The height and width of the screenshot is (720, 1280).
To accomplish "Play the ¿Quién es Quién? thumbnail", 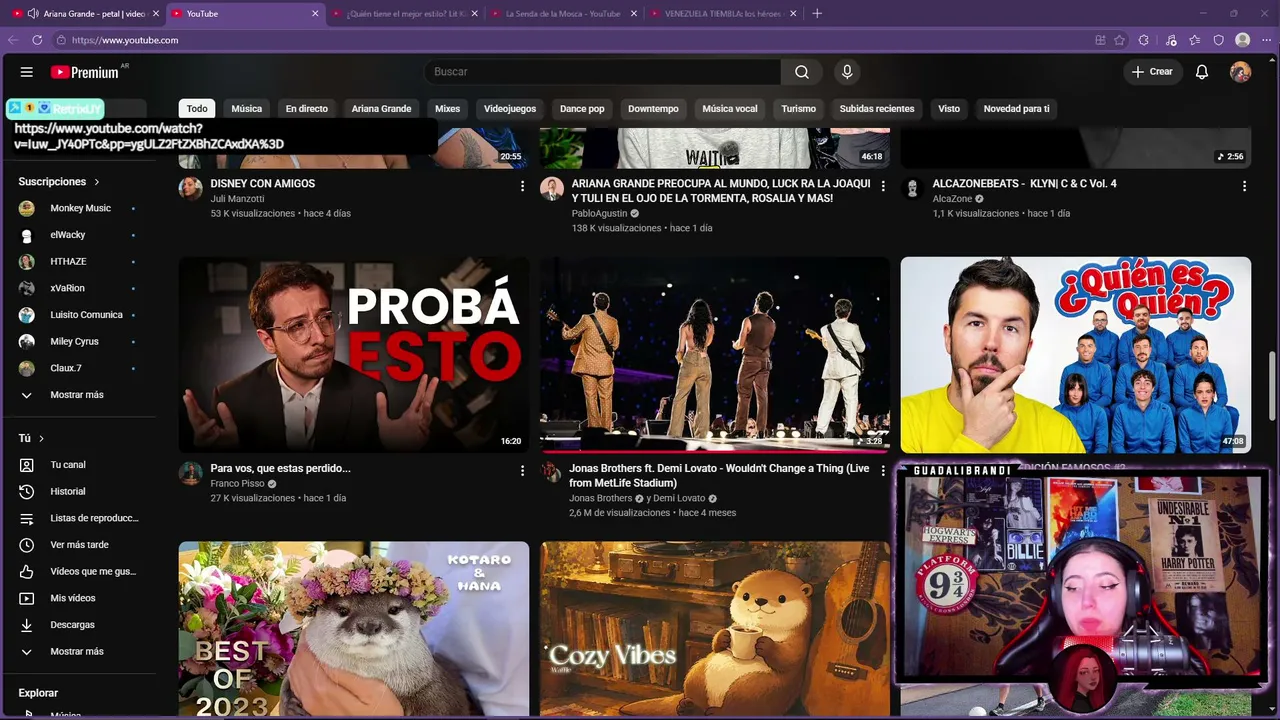I will [1076, 355].
